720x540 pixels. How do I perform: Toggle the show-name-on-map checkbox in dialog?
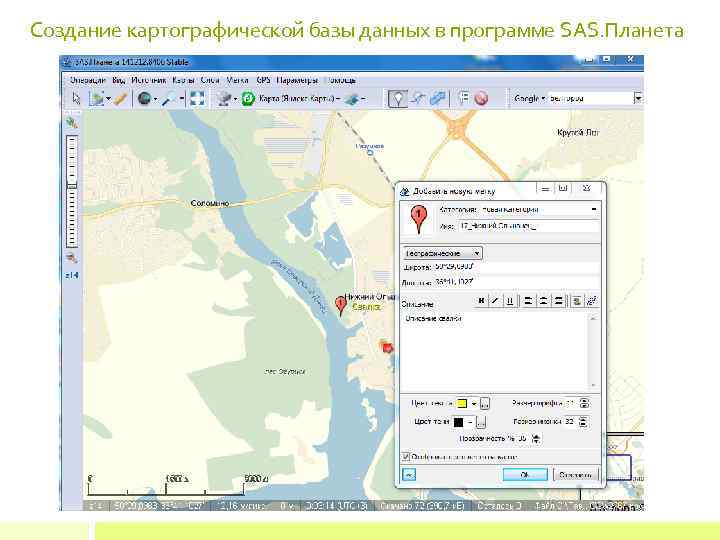(405, 456)
